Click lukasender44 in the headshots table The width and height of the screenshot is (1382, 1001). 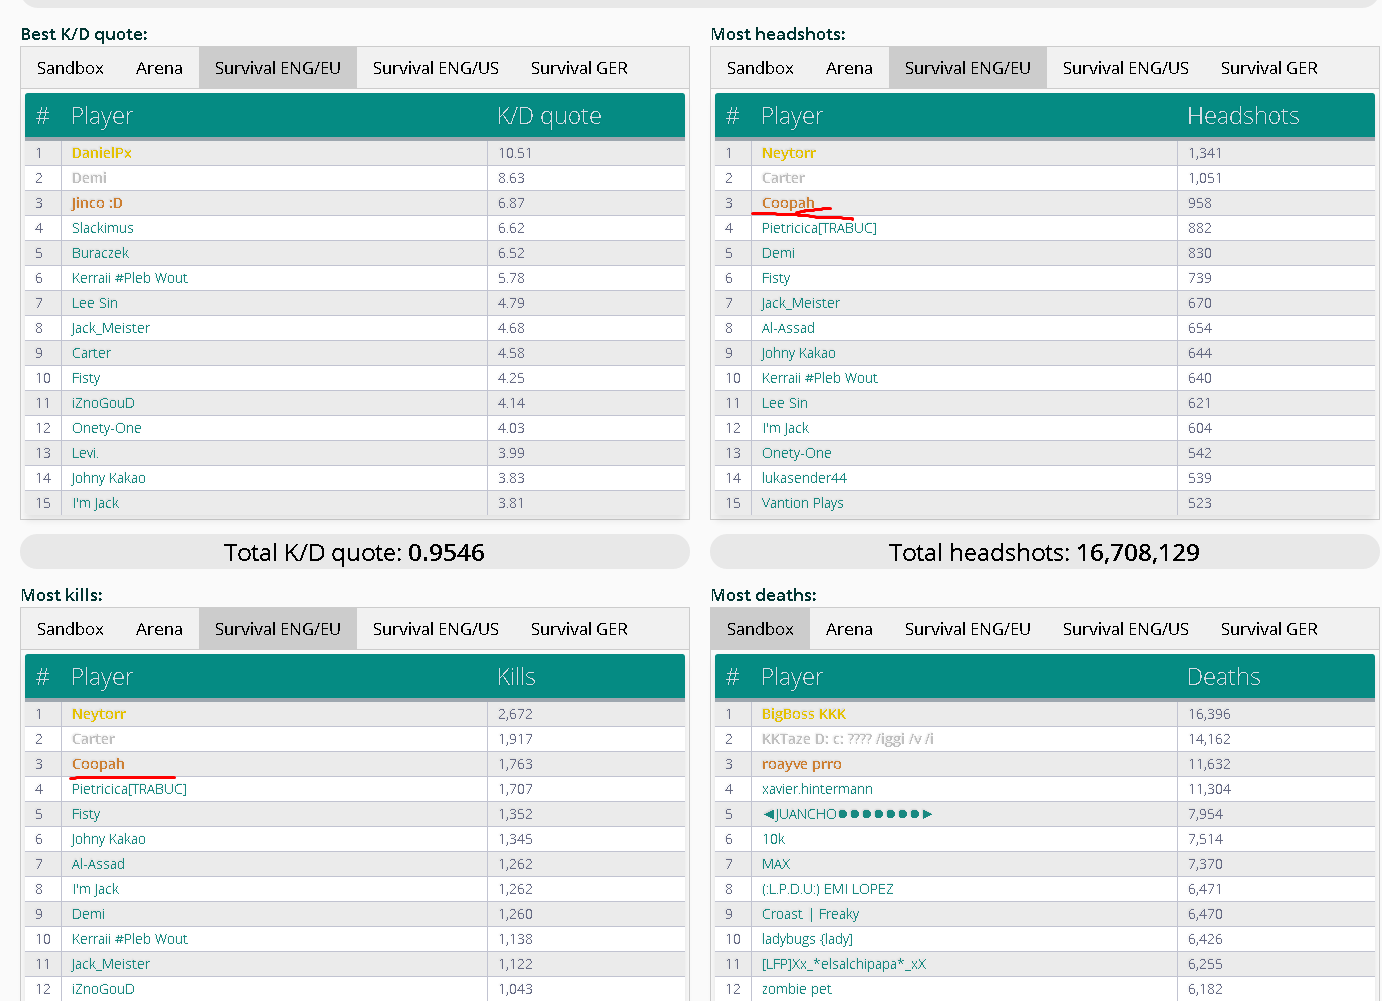(804, 478)
